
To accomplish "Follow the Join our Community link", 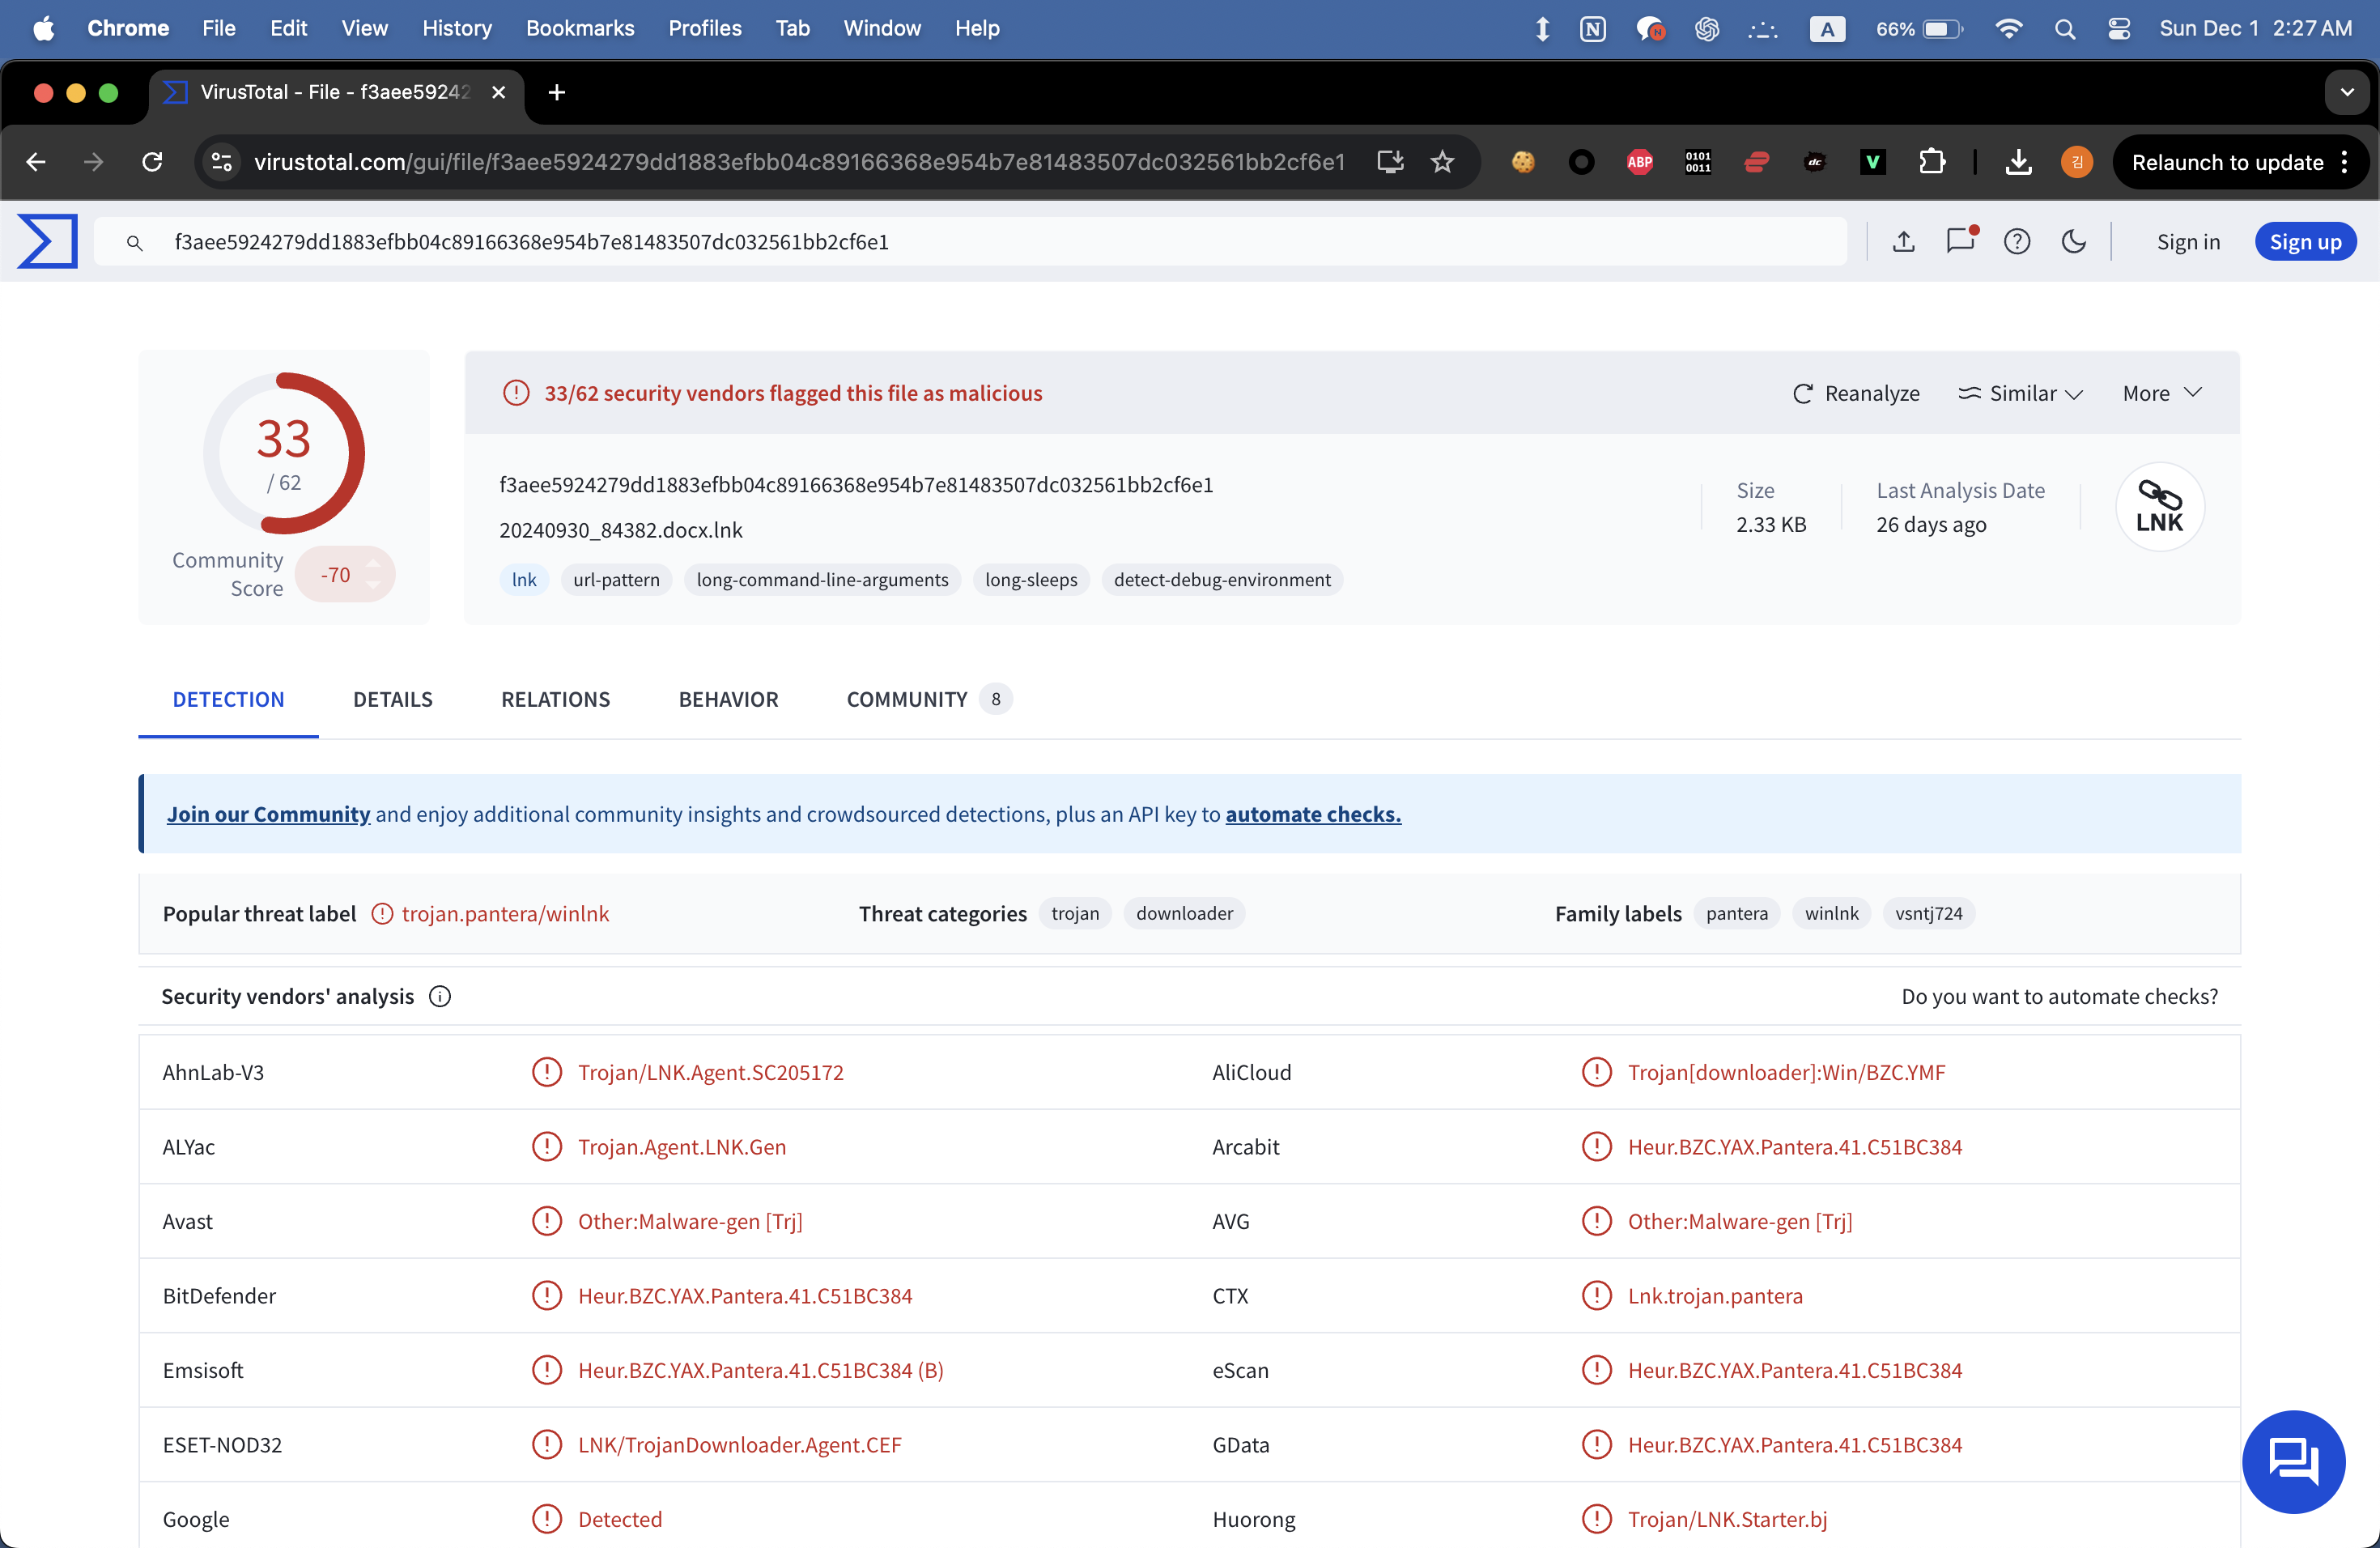I will pyautogui.click(x=268, y=814).
